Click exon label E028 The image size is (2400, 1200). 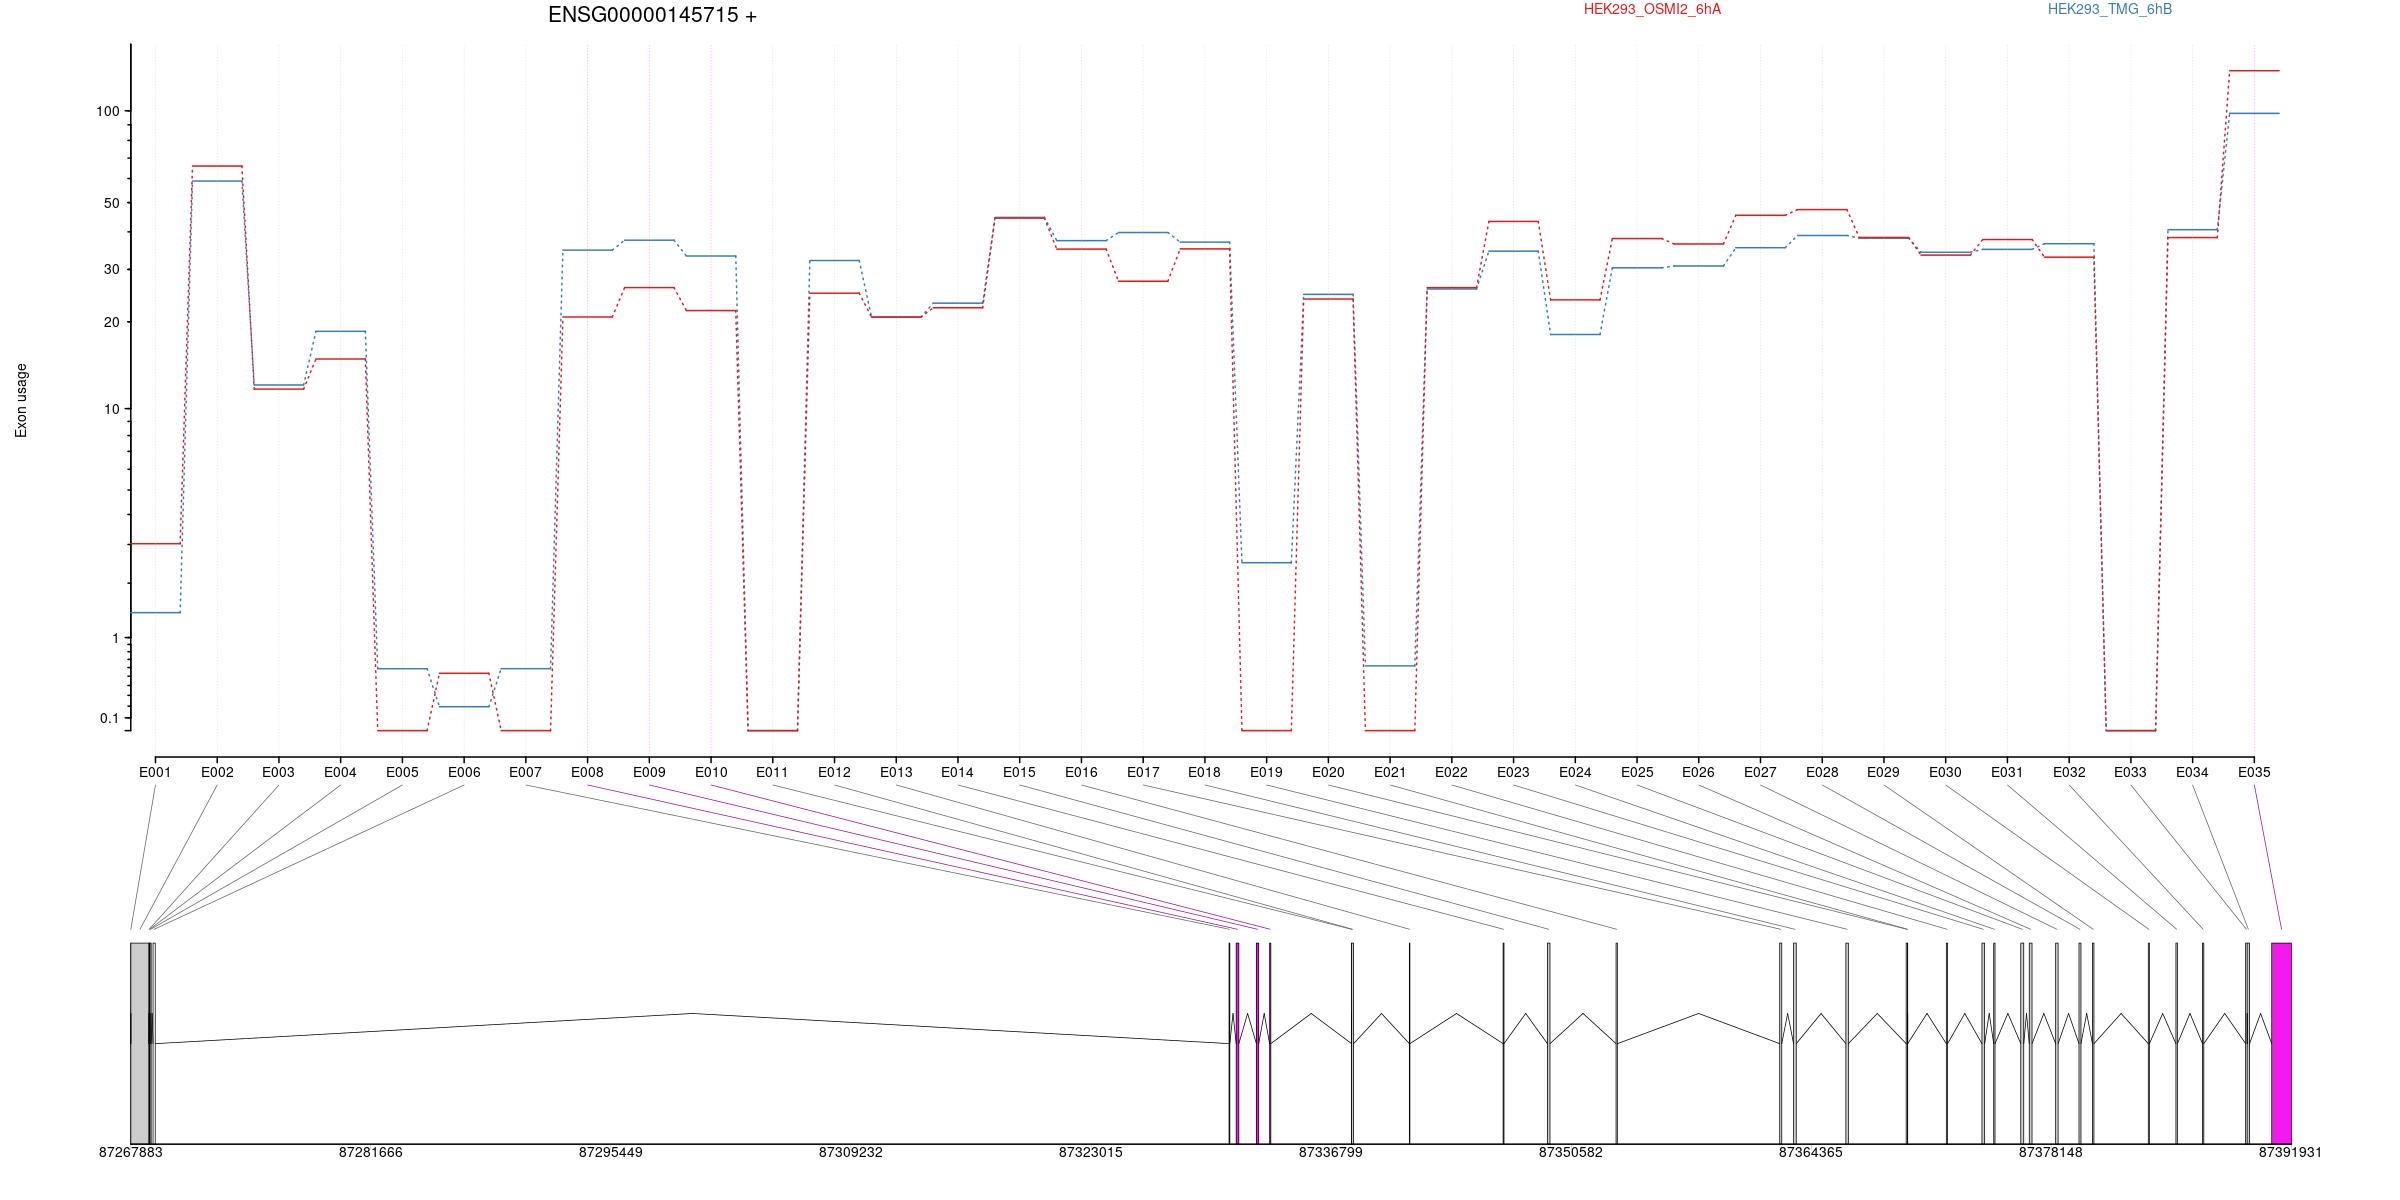point(1822,772)
